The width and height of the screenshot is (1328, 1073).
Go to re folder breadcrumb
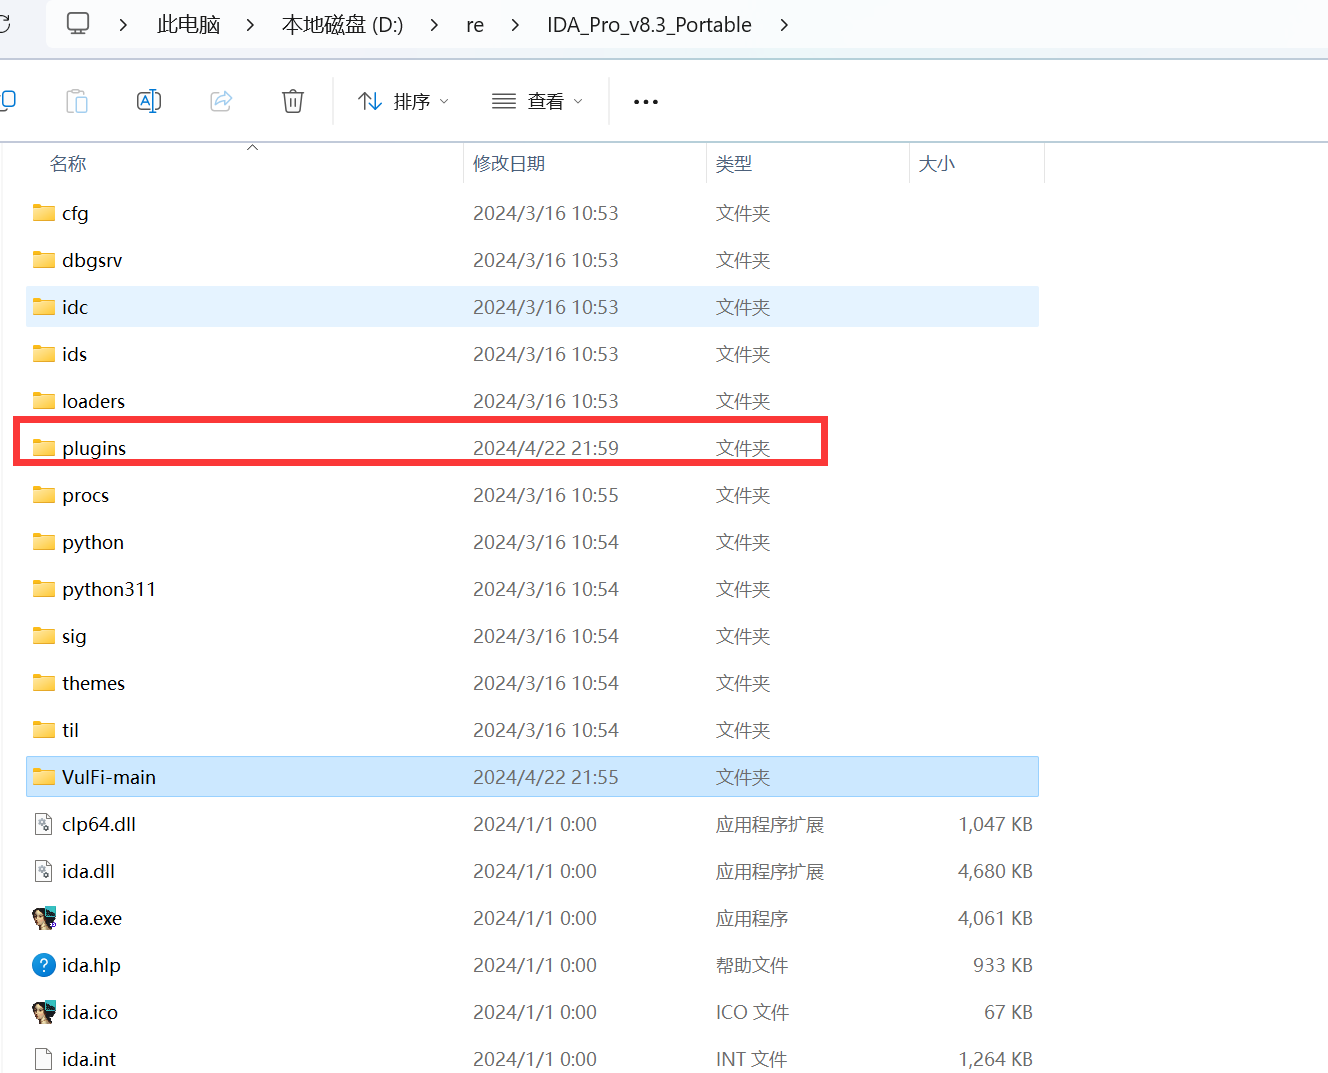475,25
